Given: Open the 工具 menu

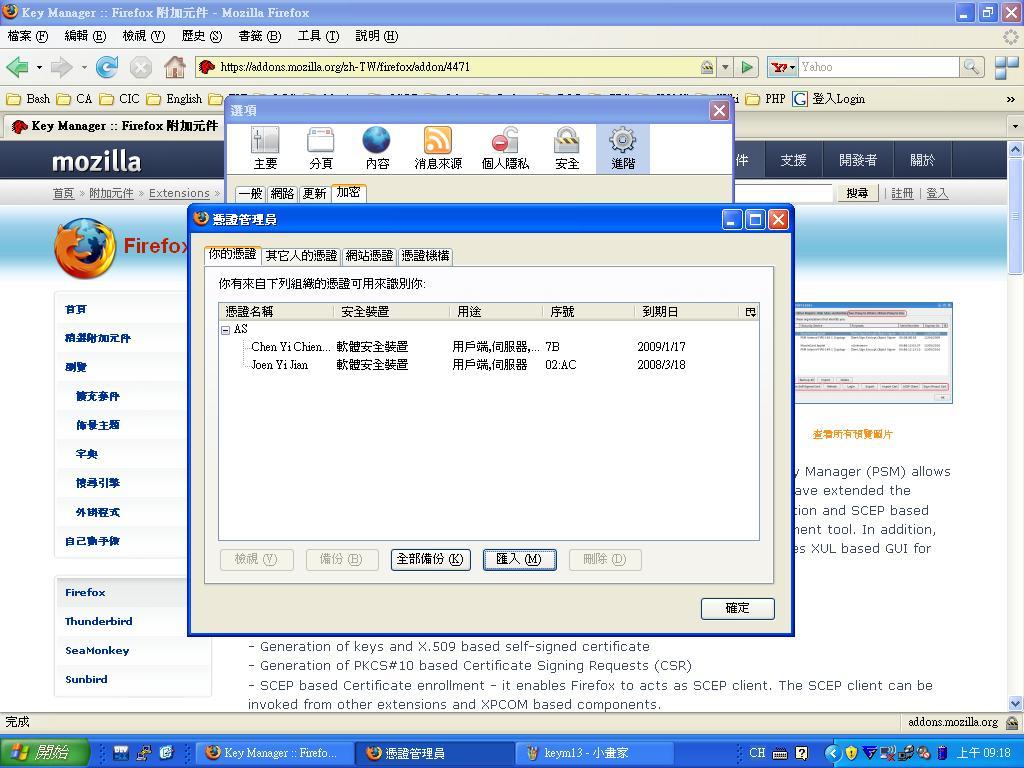Looking at the screenshot, I should [318, 36].
